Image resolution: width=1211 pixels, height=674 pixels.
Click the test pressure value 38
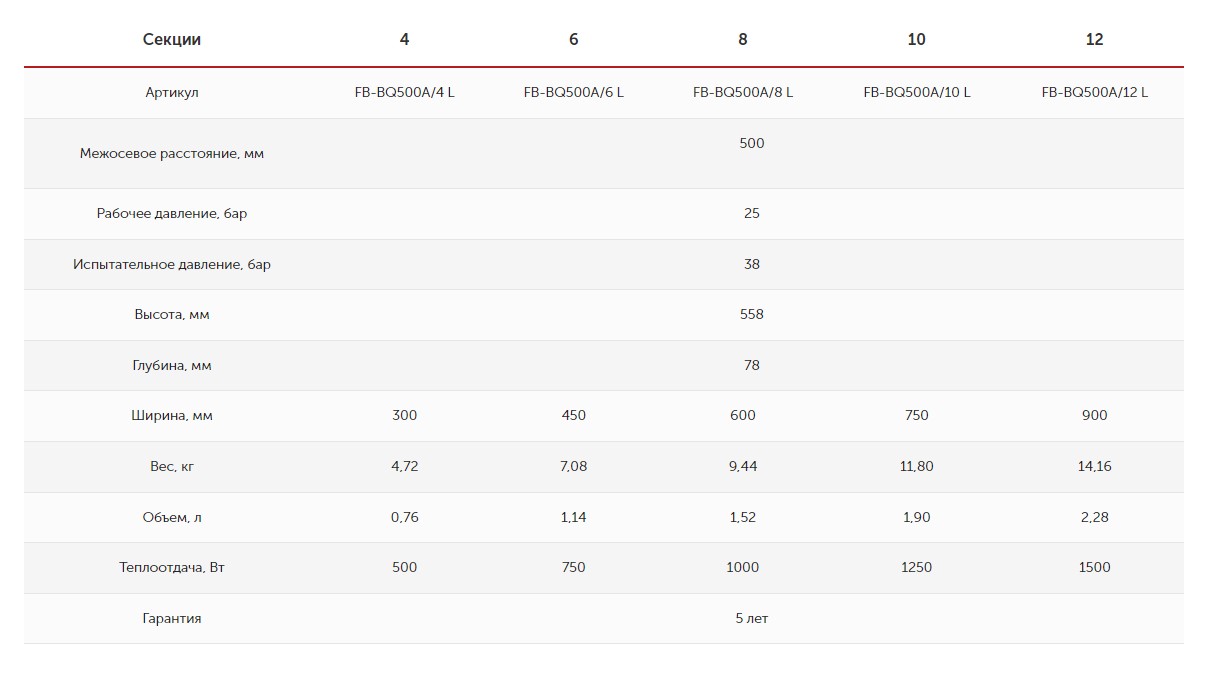tap(752, 264)
